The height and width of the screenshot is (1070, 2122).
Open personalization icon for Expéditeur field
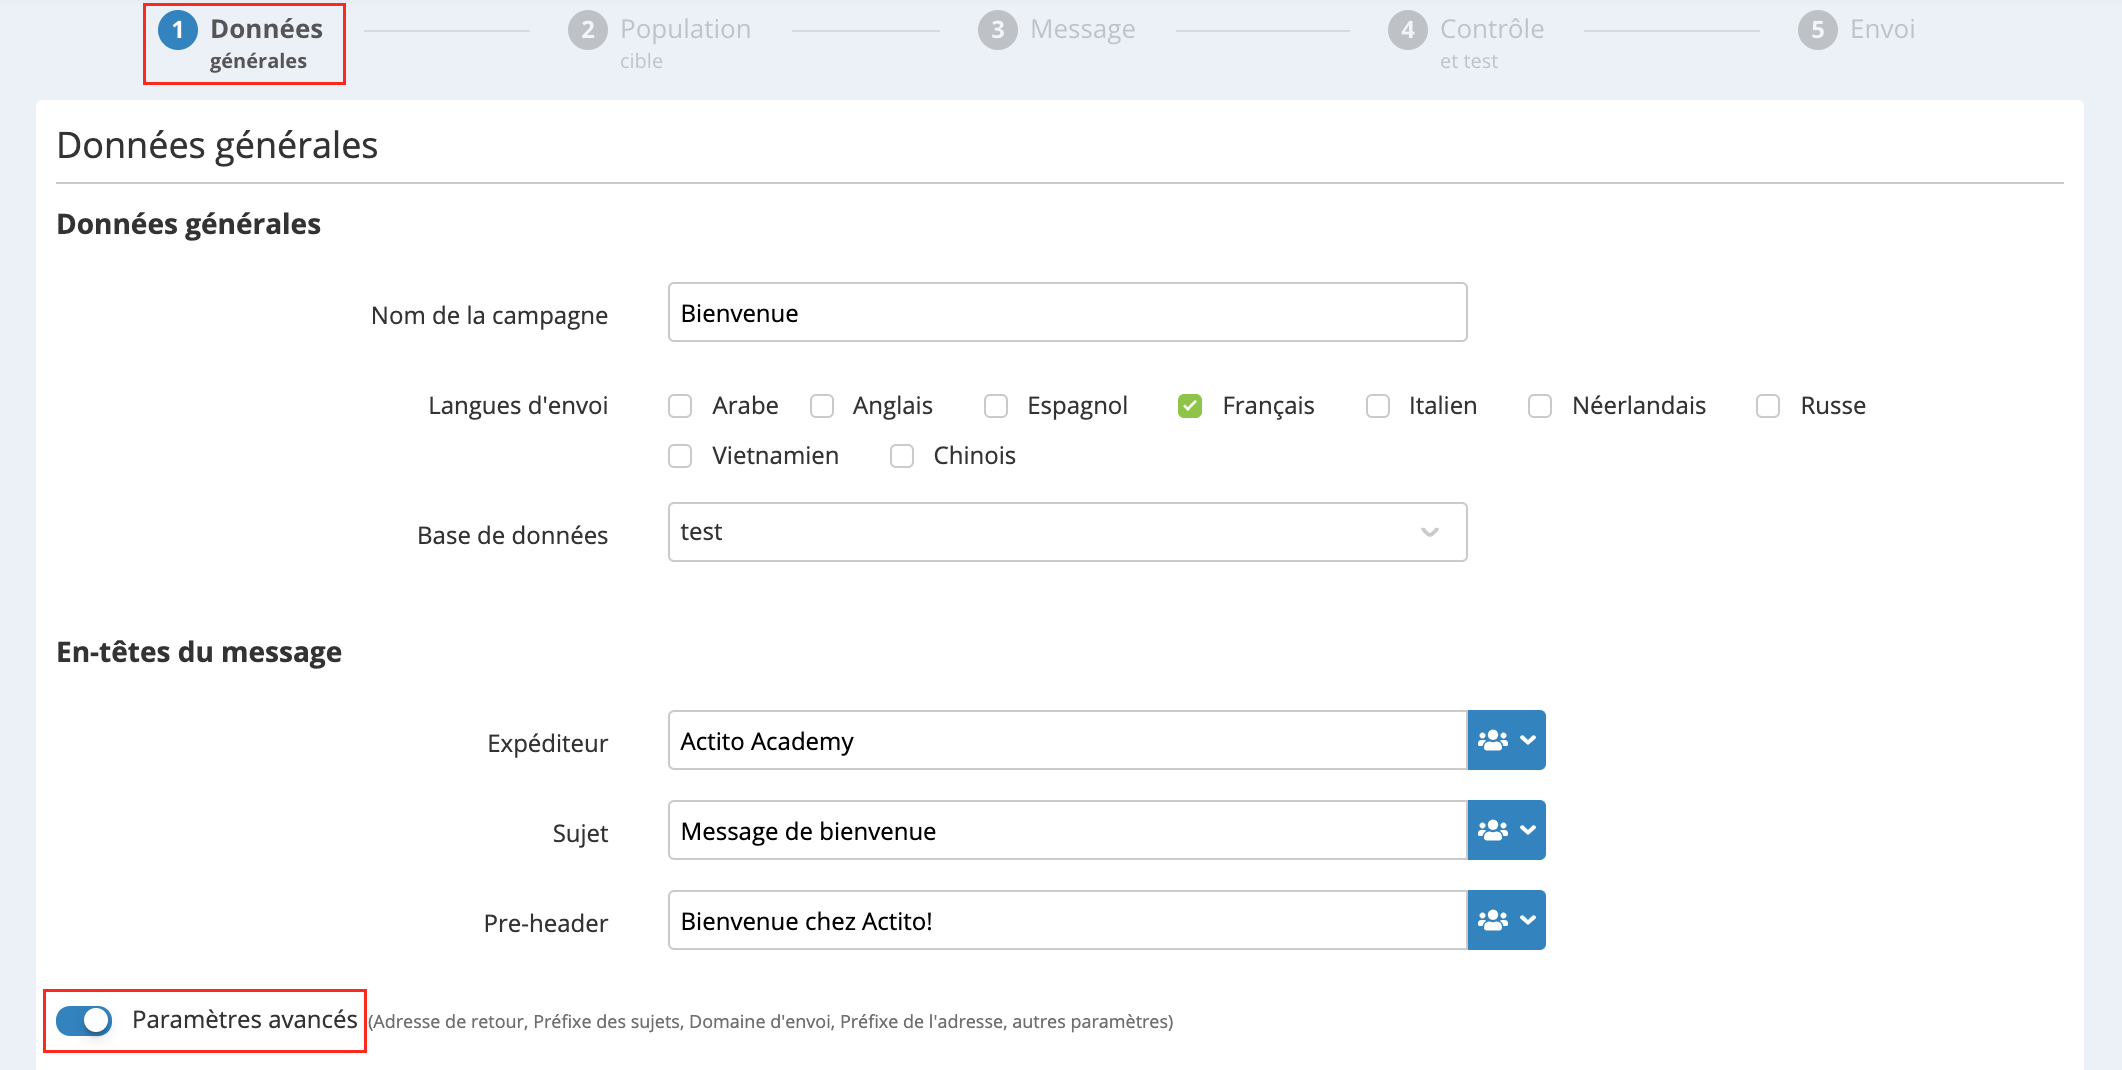click(1492, 740)
